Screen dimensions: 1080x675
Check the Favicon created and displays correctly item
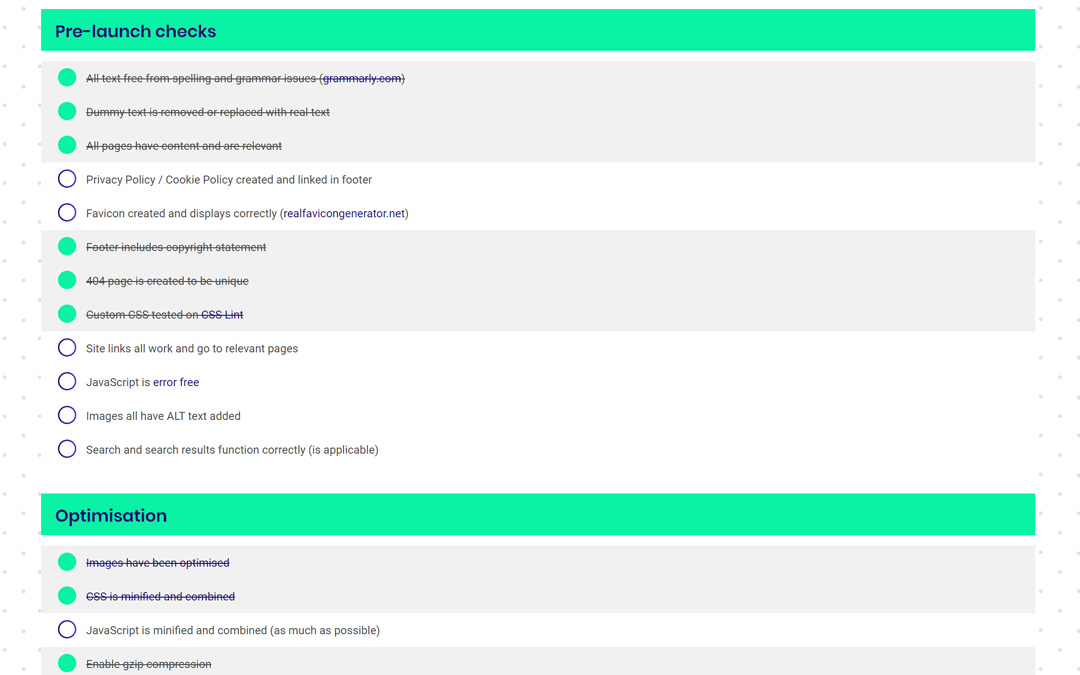point(67,212)
